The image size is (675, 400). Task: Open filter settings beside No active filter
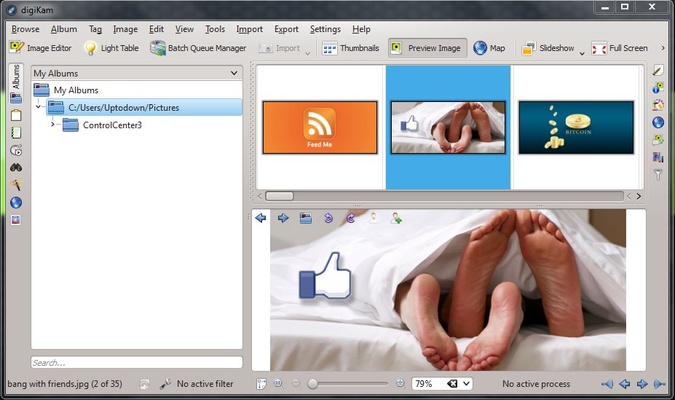[x=165, y=384]
